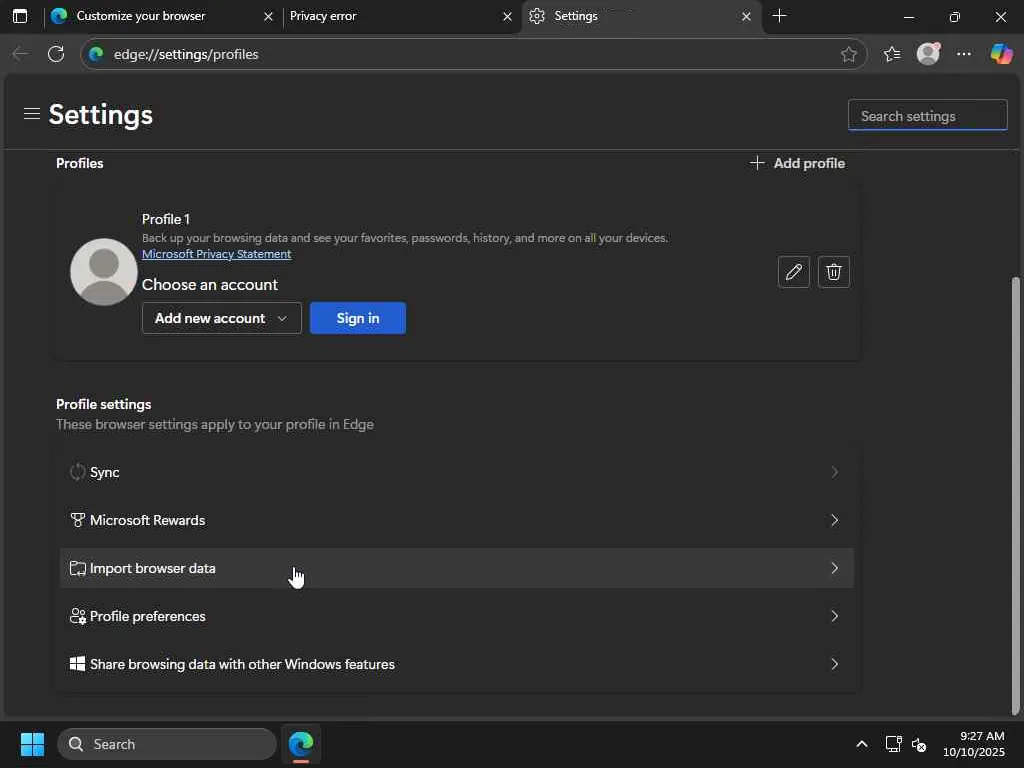Image resolution: width=1024 pixels, height=768 pixels.
Task: Refresh the page with reload icon
Action: (x=56, y=54)
